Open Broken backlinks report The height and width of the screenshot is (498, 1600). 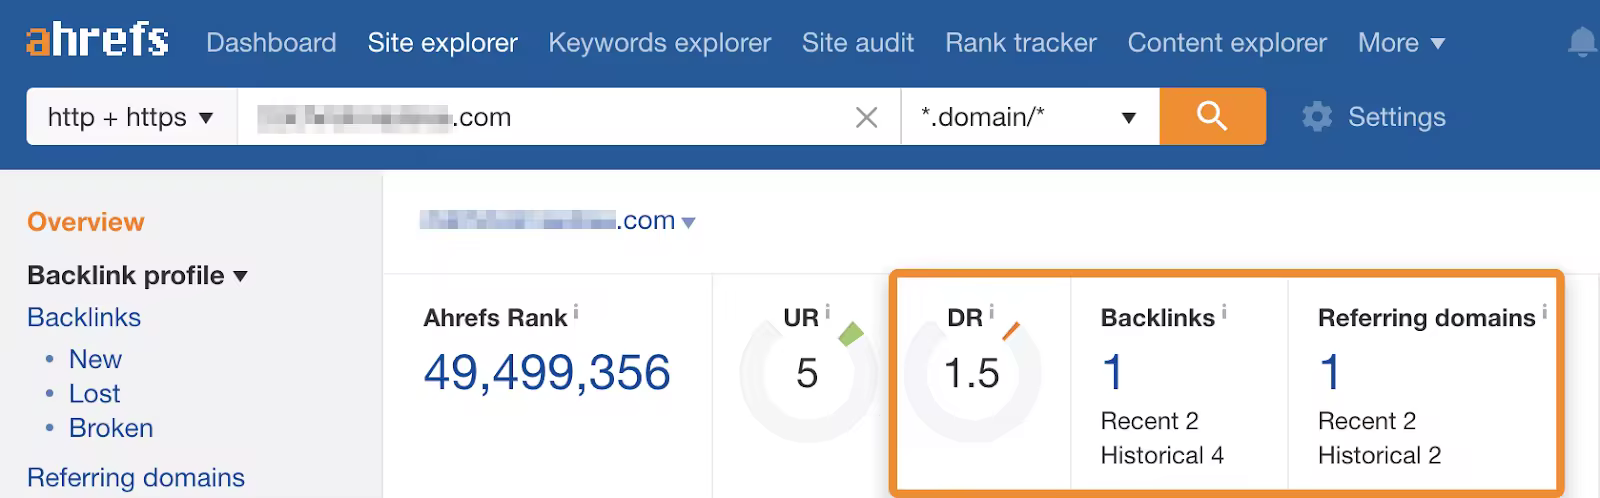coord(111,428)
